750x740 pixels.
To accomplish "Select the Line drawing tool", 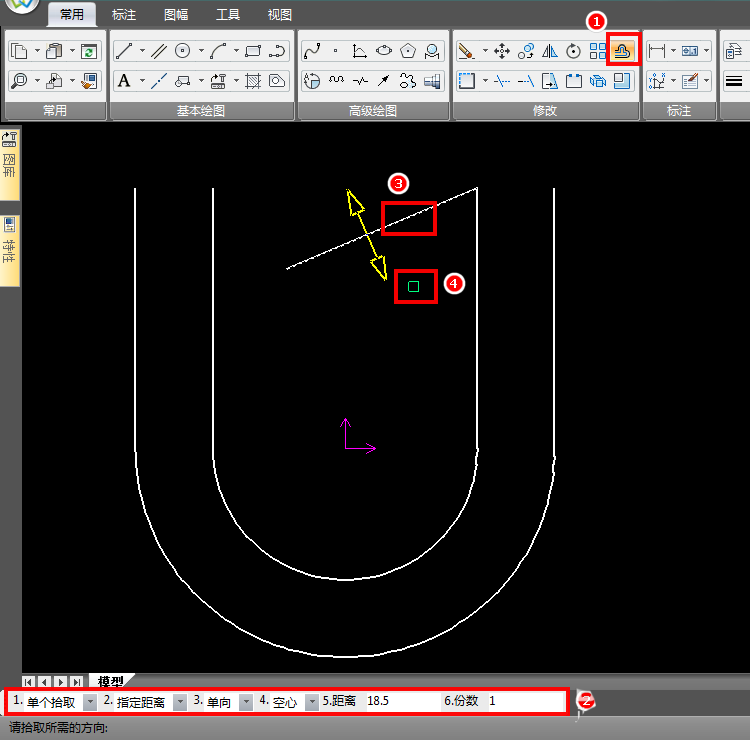I will point(124,50).
